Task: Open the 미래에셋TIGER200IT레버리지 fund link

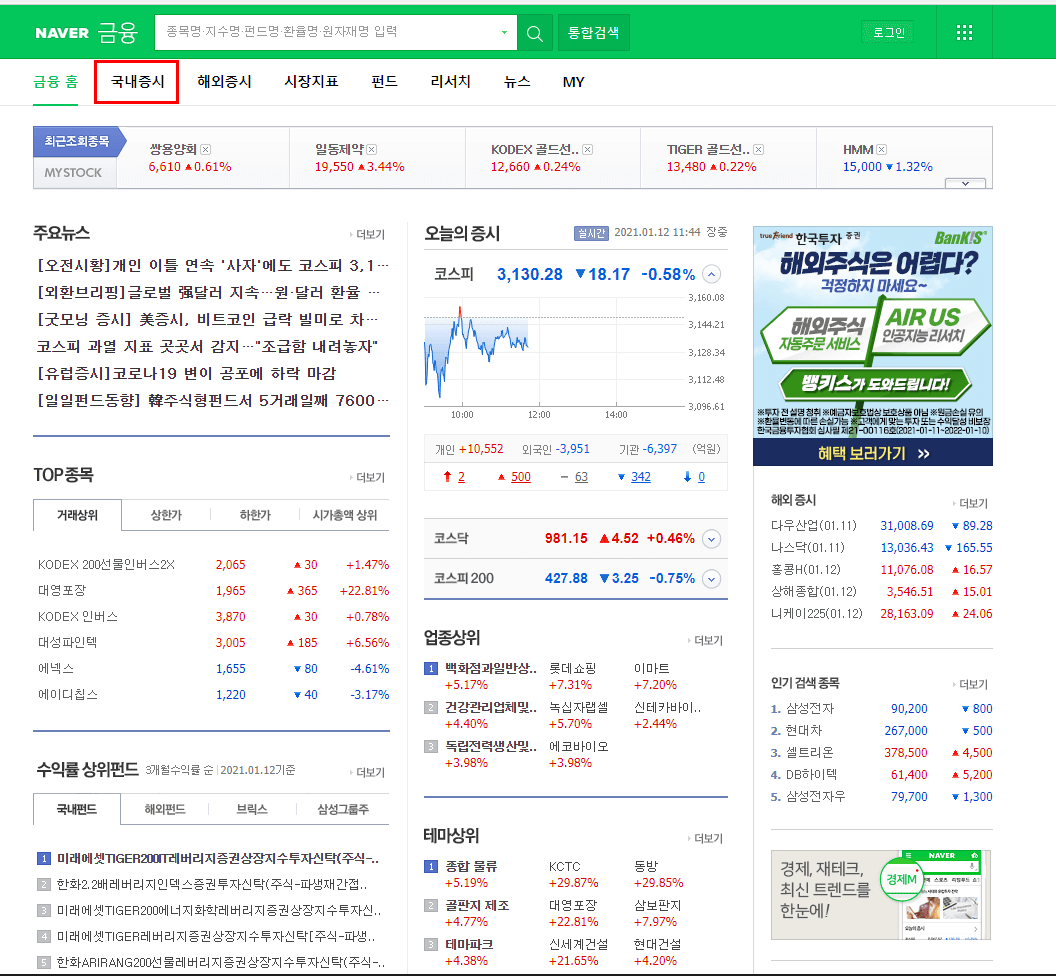Action: 218,859
